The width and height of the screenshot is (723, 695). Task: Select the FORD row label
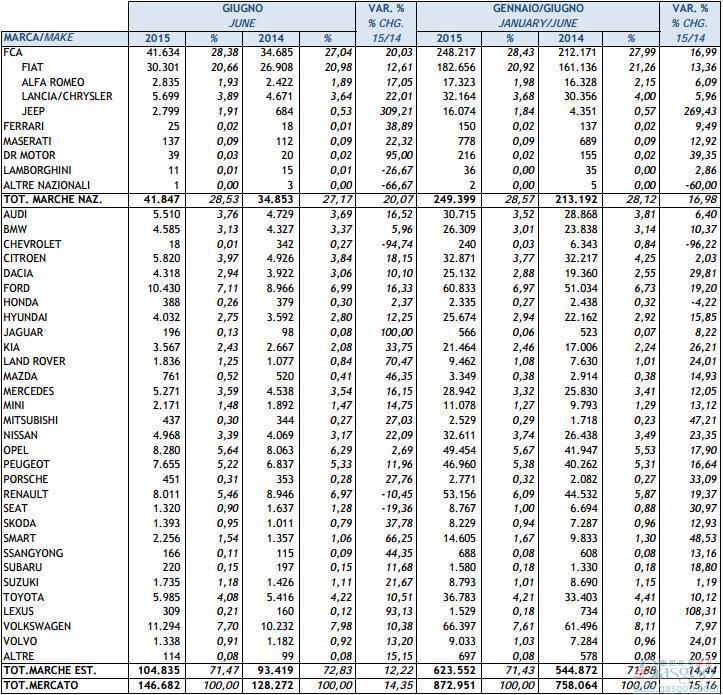click(16, 288)
